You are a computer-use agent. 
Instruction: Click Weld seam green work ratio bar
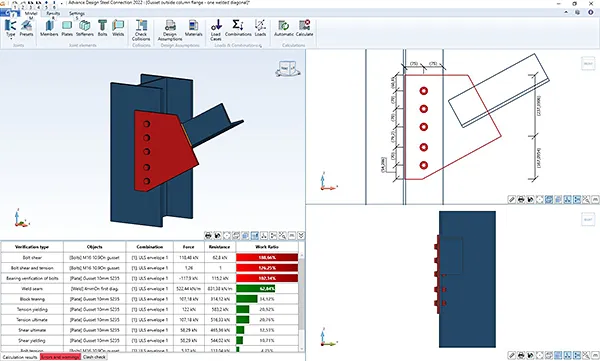pos(256,289)
